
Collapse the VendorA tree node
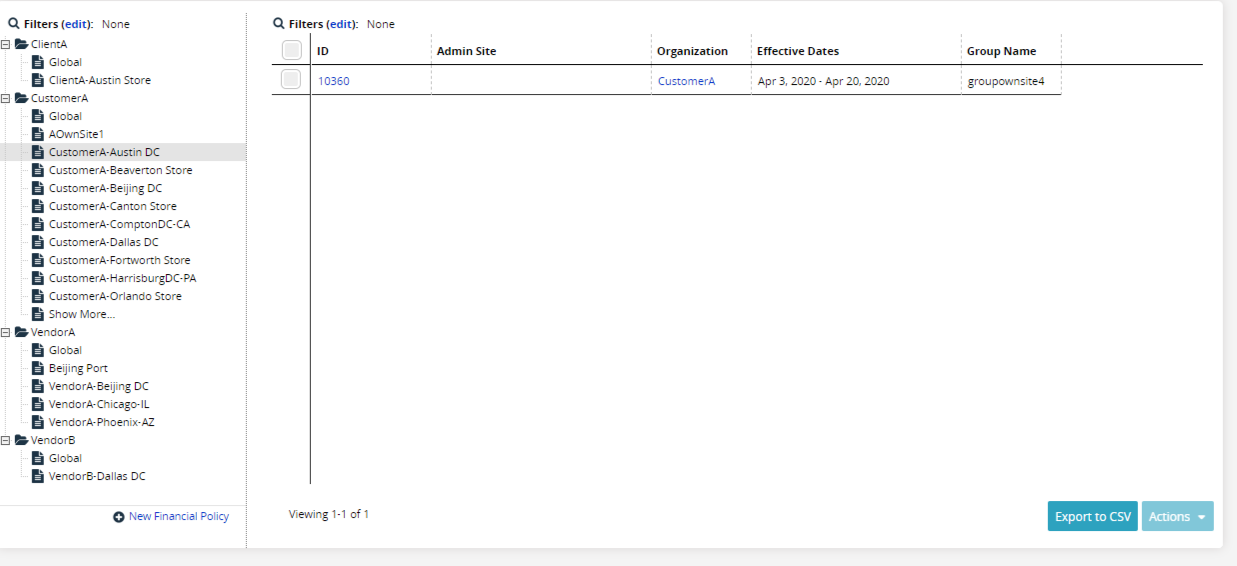point(7,332)
